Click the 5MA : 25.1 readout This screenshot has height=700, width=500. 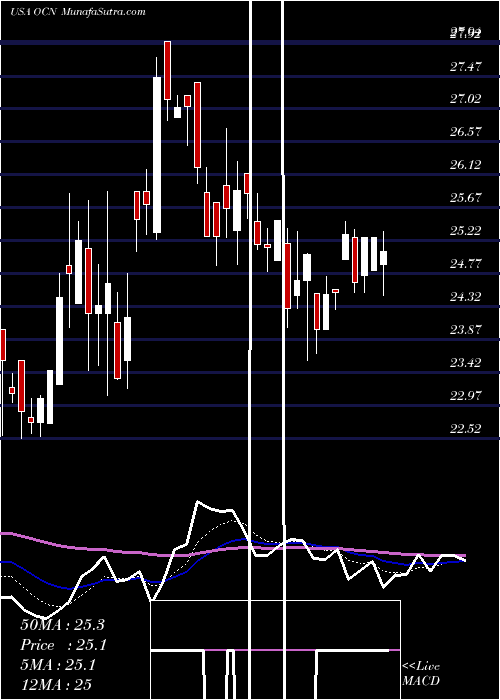(58, 665)
